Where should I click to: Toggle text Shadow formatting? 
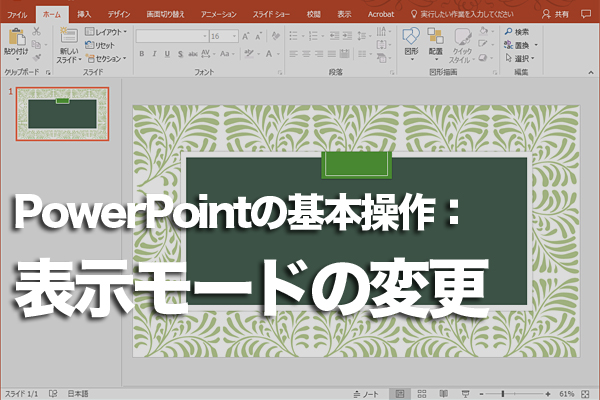tap(180, 54)
